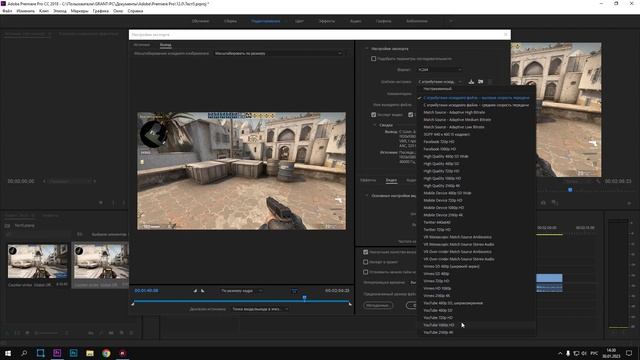The height and width of the screenshot is (360, 640).
Task: Open the Clip menu
Action: 44,11
